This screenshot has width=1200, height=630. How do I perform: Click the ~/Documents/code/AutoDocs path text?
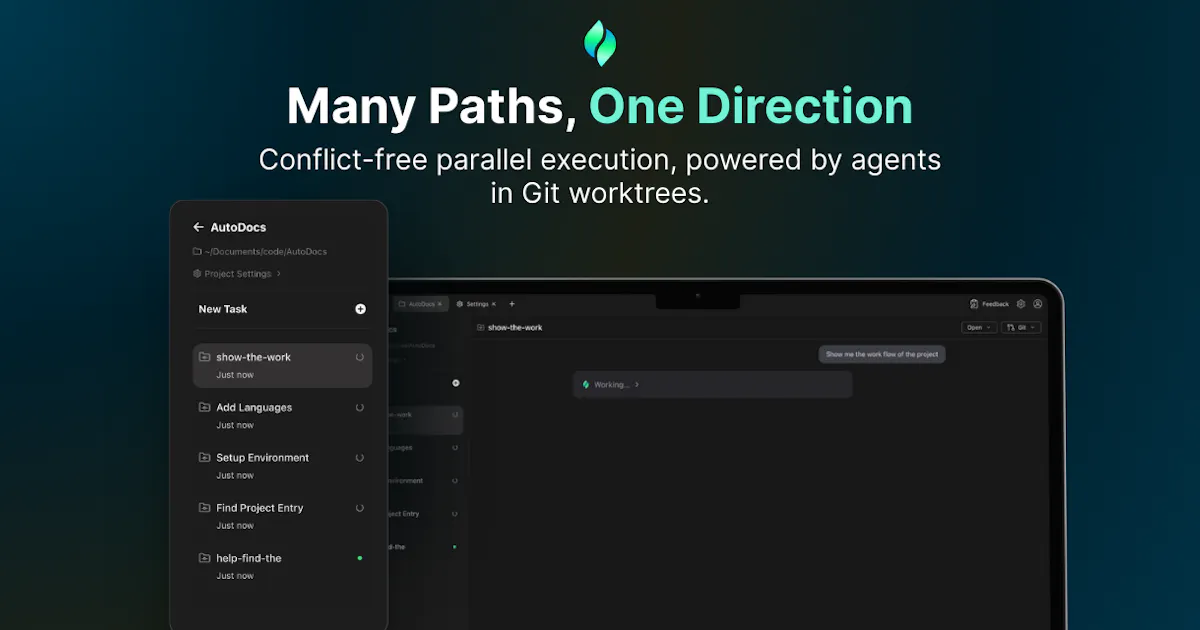click(266, 251)
